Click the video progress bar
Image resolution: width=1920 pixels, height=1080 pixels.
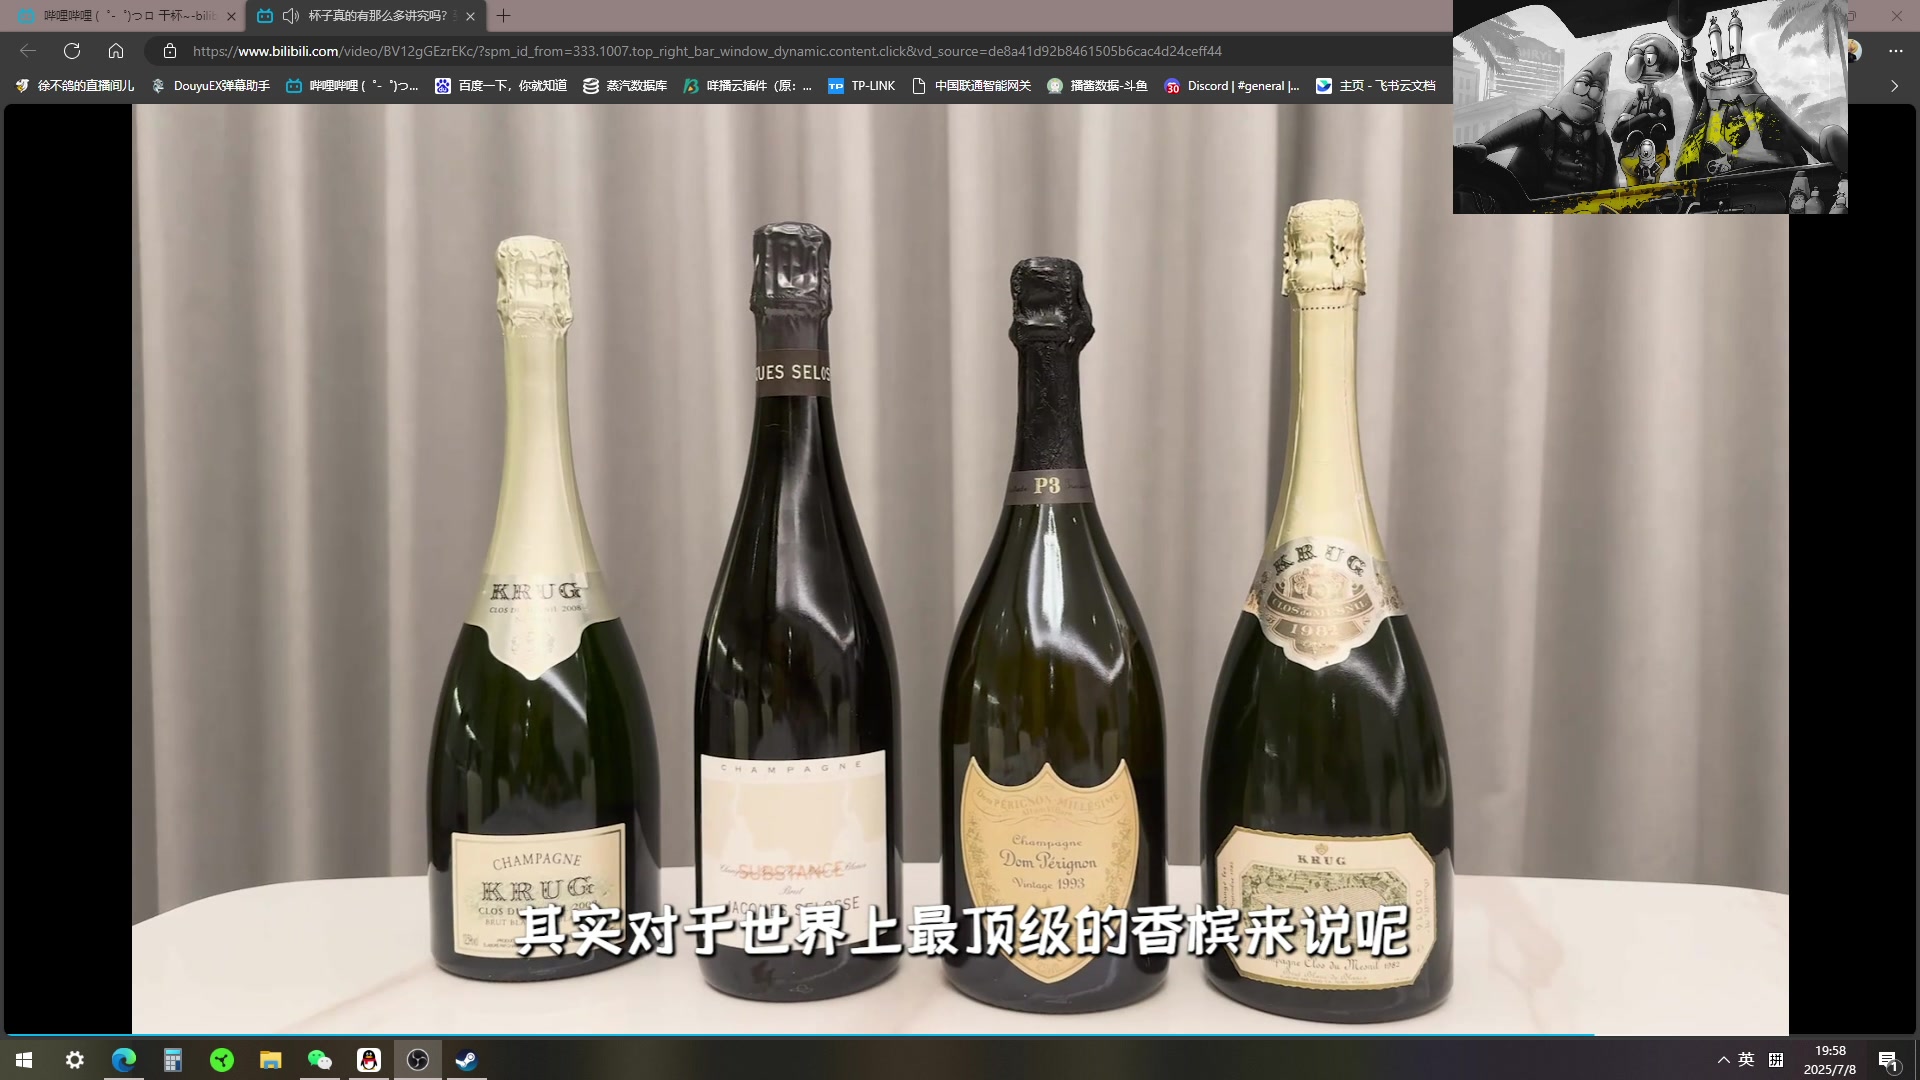960,1034
